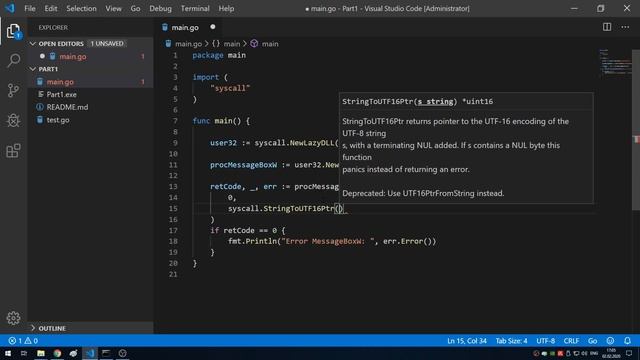Image resolution: width=640 pixels, height=360 pixels.
Task: Select the Go language mode
Action: [592, 340]
